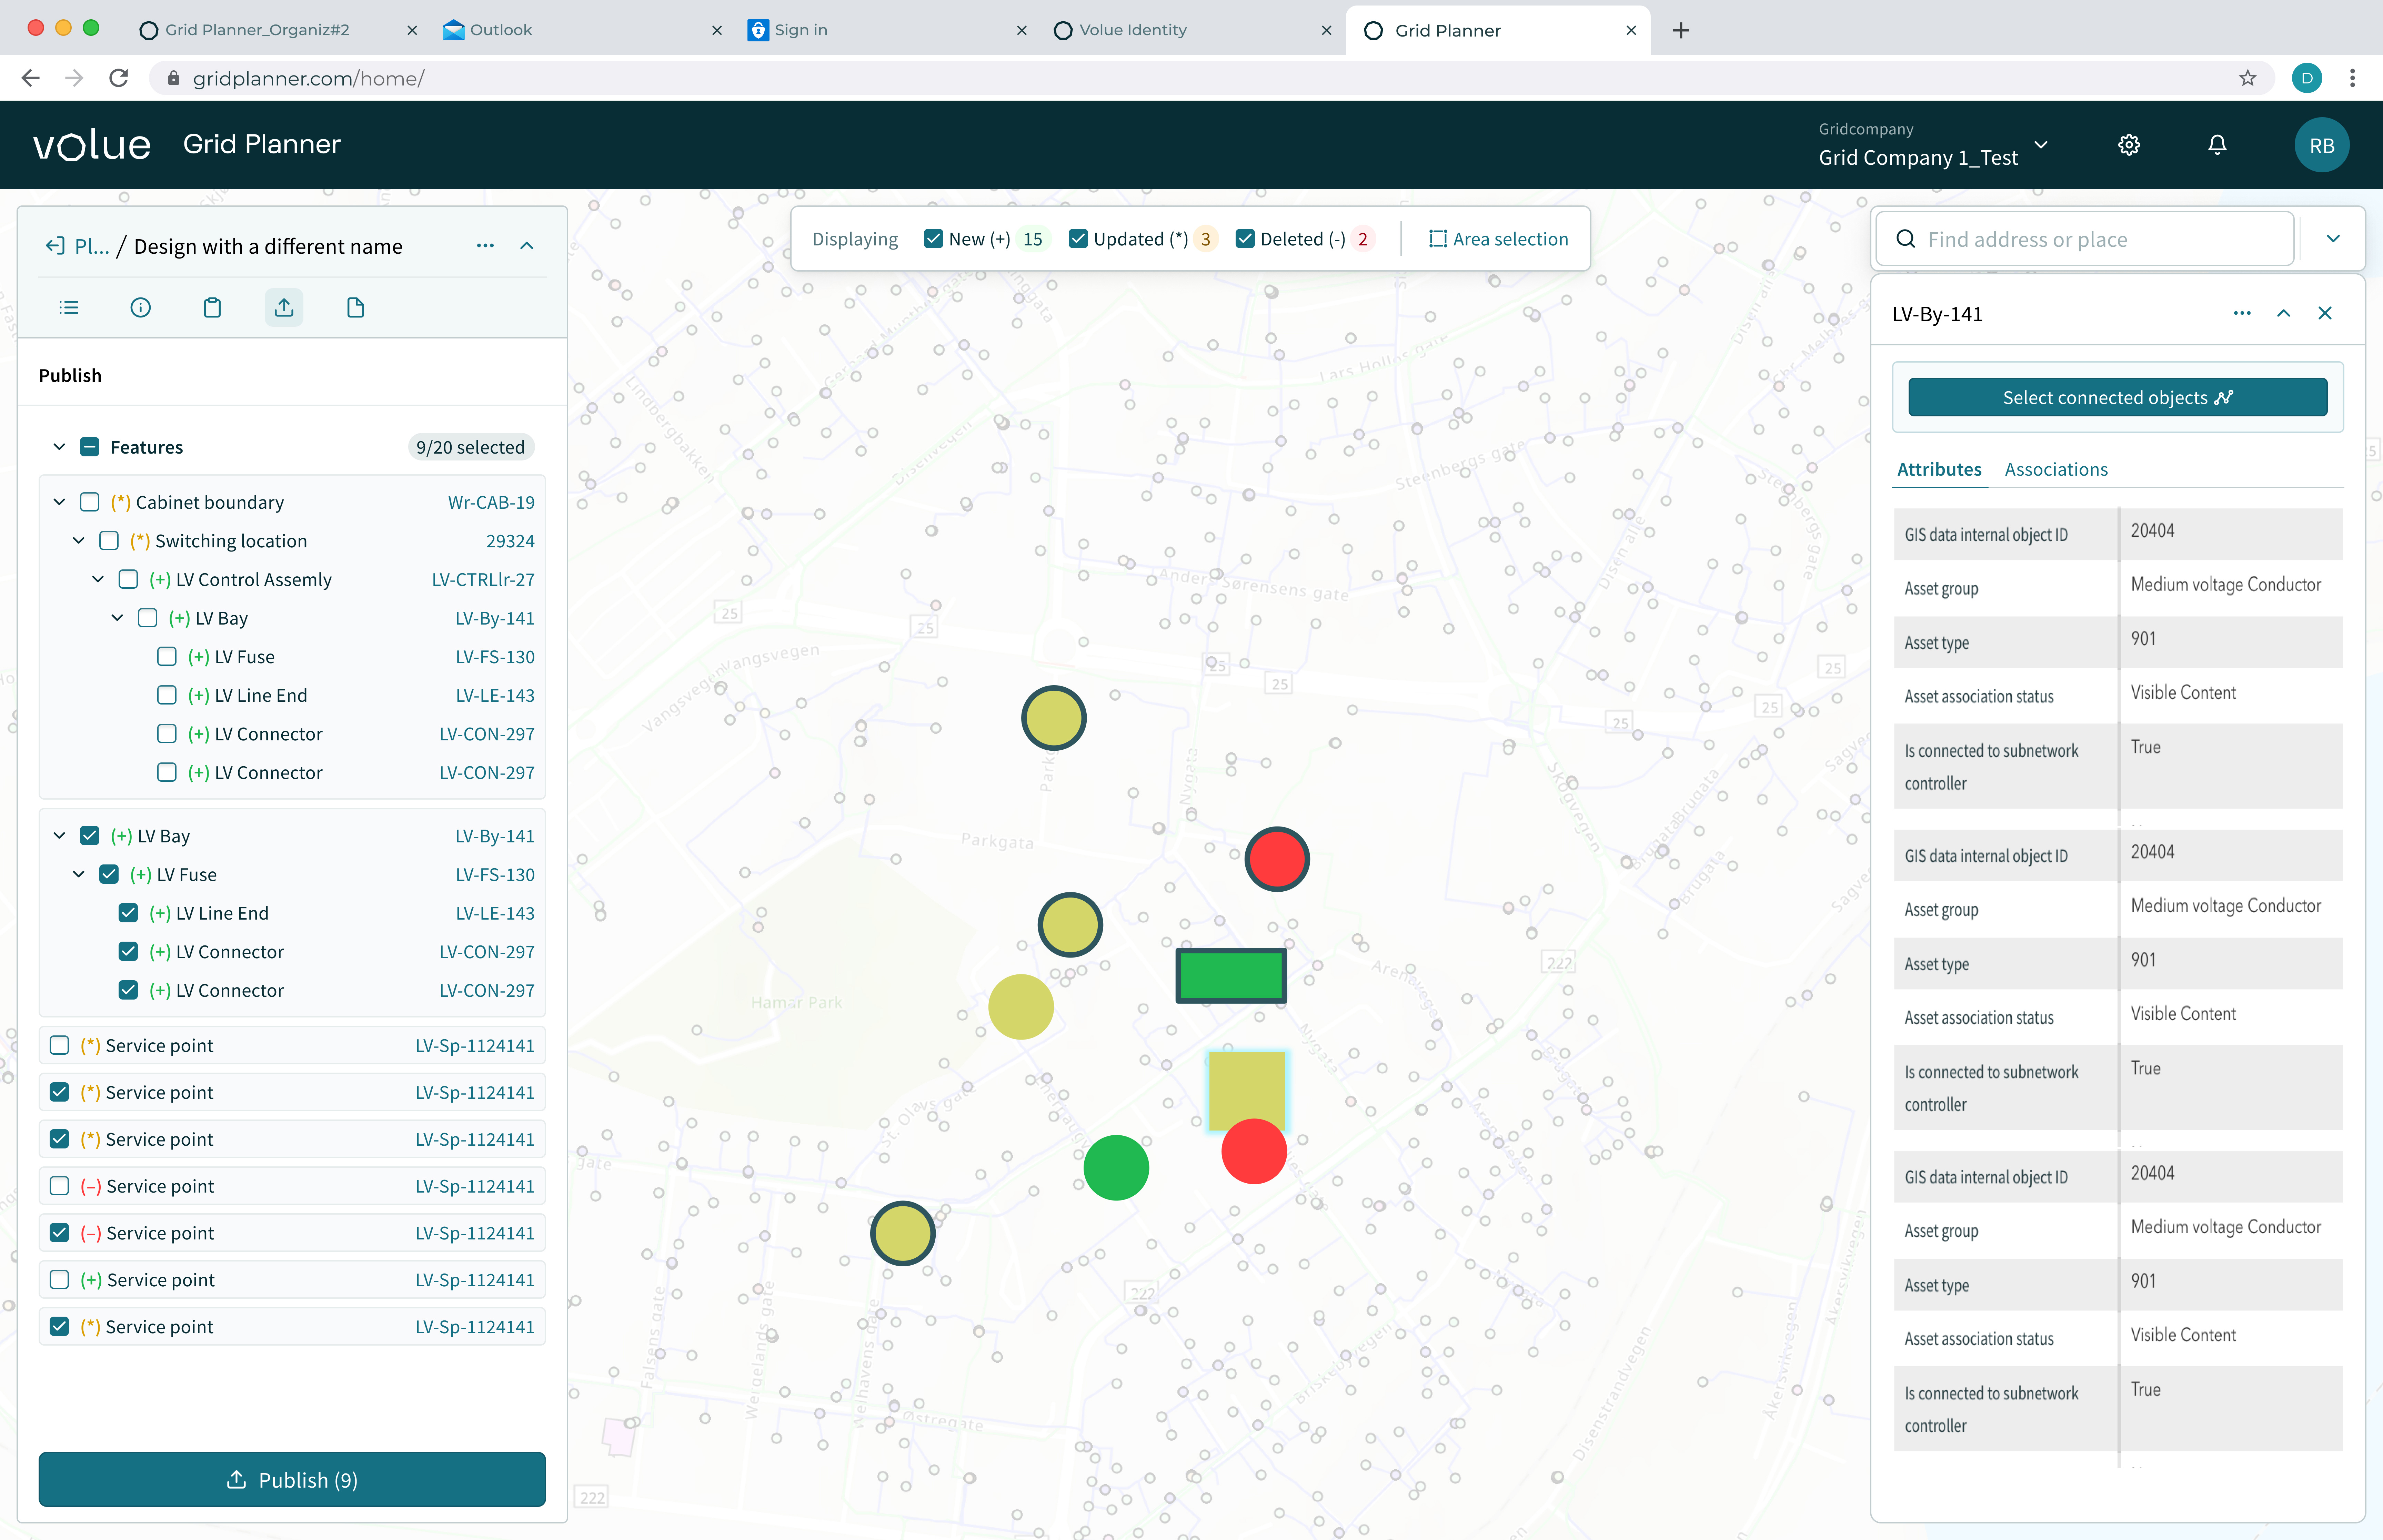Click the Volue logo

coord(92,145)
